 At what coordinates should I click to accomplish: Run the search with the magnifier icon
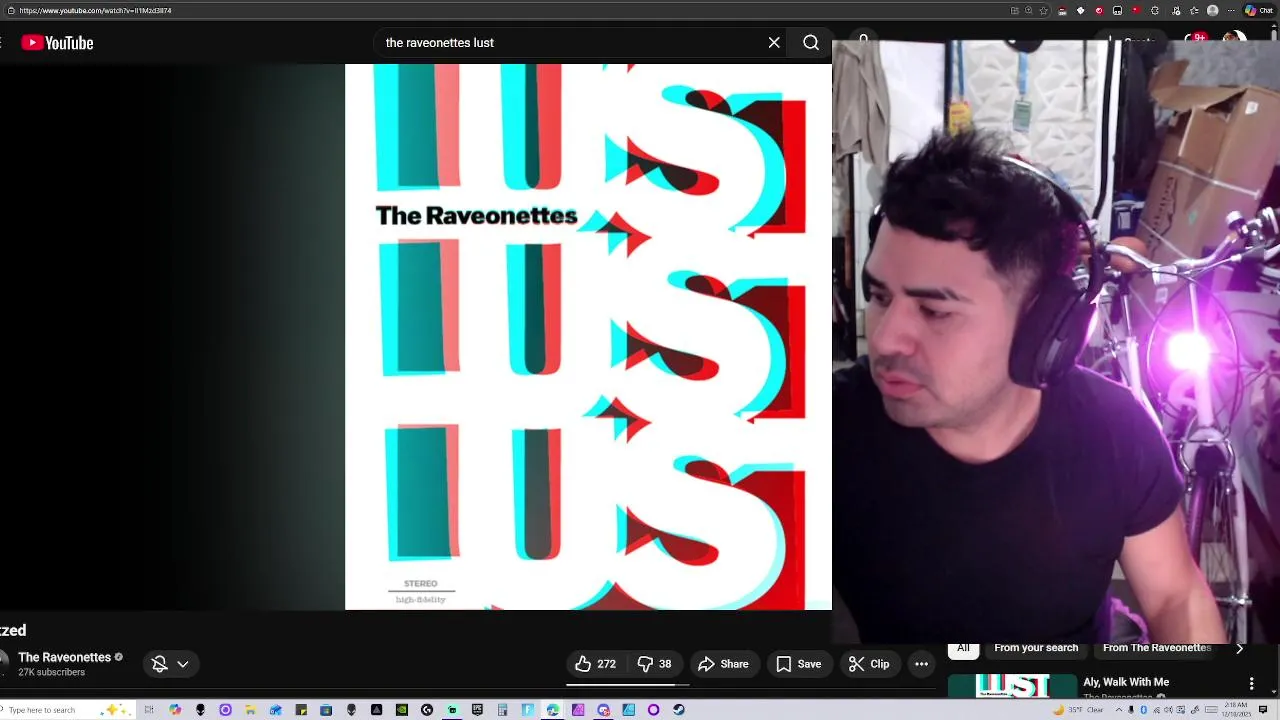(811, 43)
